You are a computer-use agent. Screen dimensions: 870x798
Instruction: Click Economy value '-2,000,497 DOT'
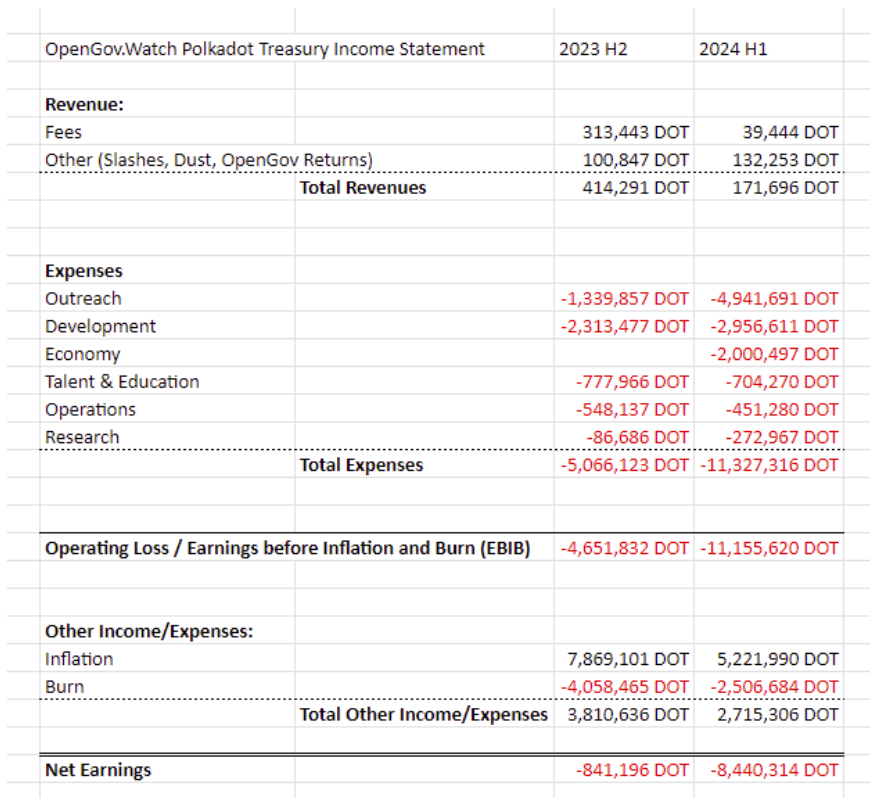775,354
